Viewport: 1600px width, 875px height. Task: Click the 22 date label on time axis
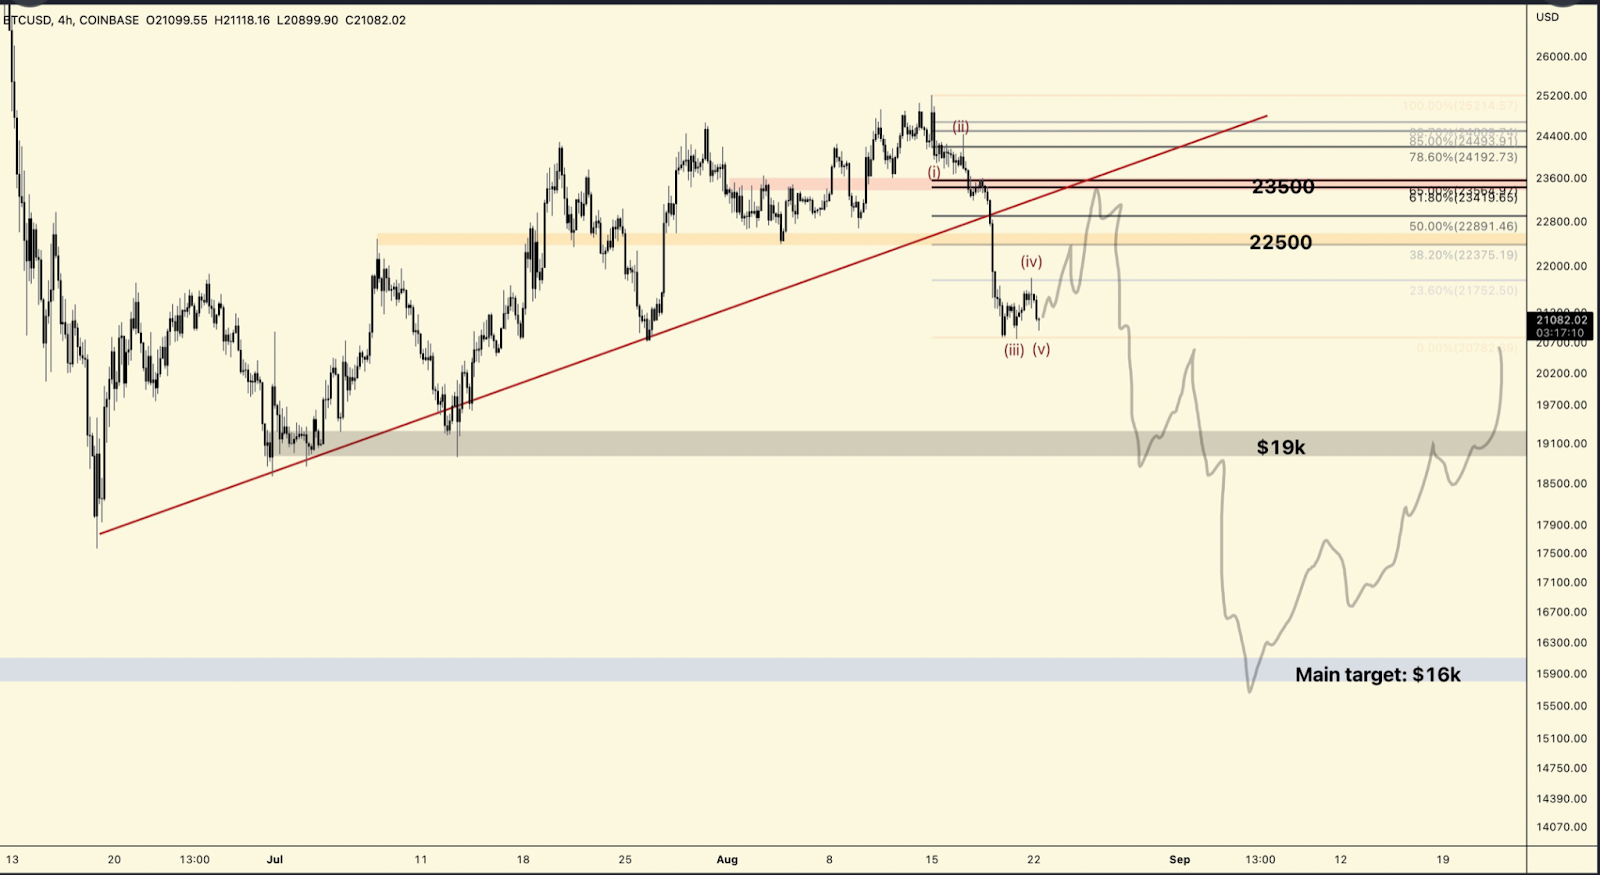[x=1034, y=860]
